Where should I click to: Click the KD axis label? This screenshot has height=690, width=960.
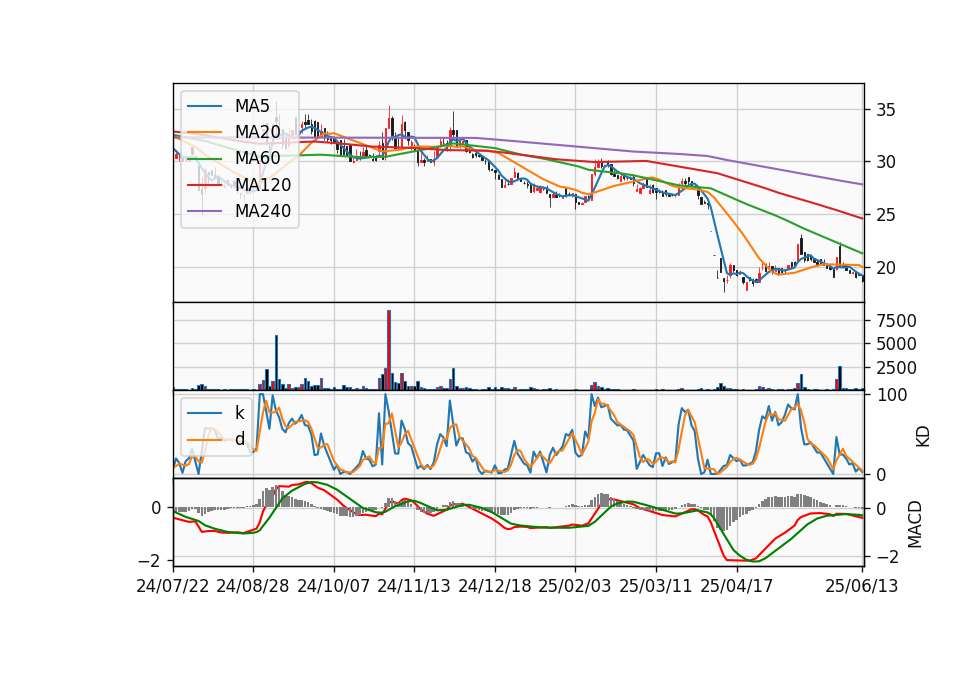(x=922, y=437)
